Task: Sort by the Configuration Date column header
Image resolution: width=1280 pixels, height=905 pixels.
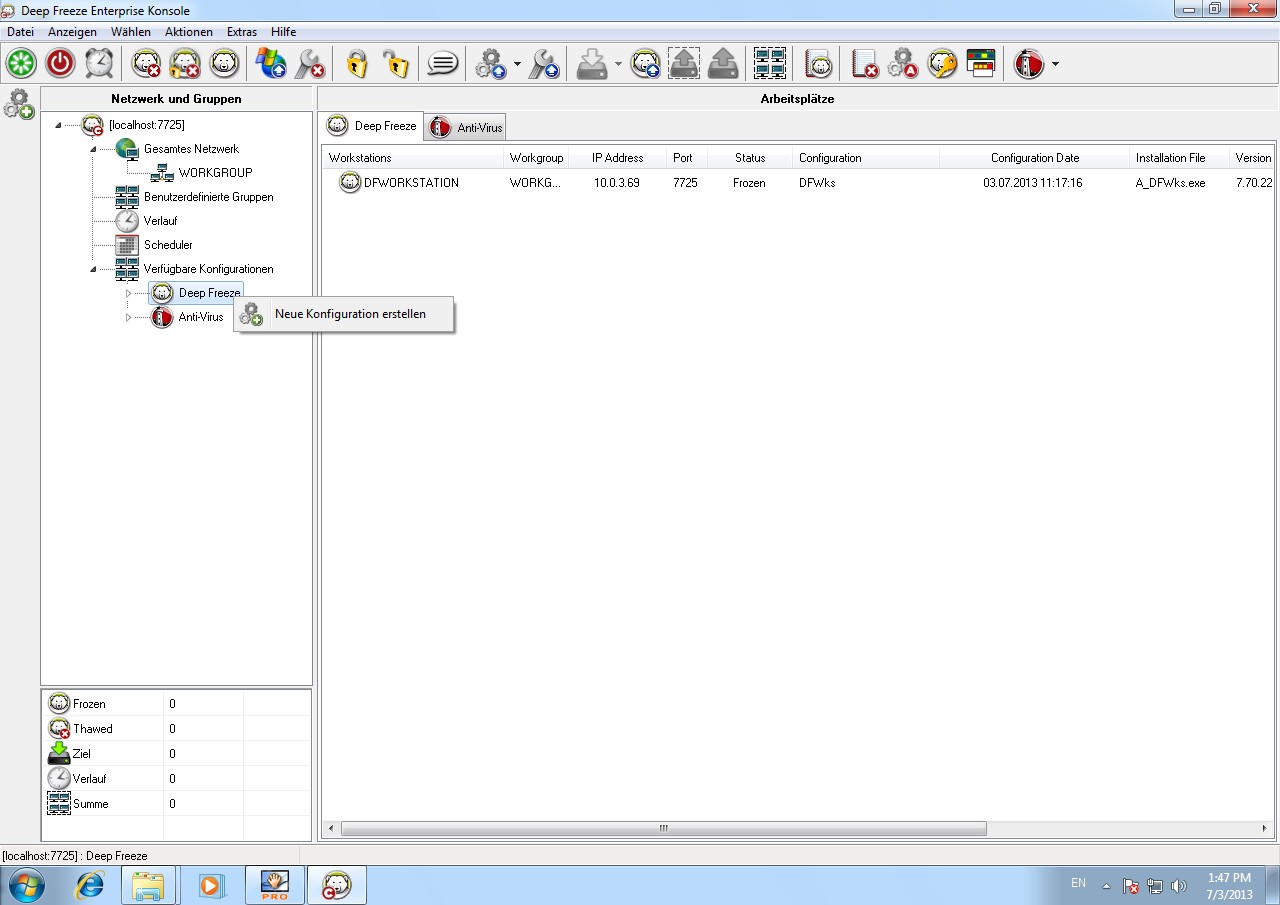Action: pos(1035,158)
